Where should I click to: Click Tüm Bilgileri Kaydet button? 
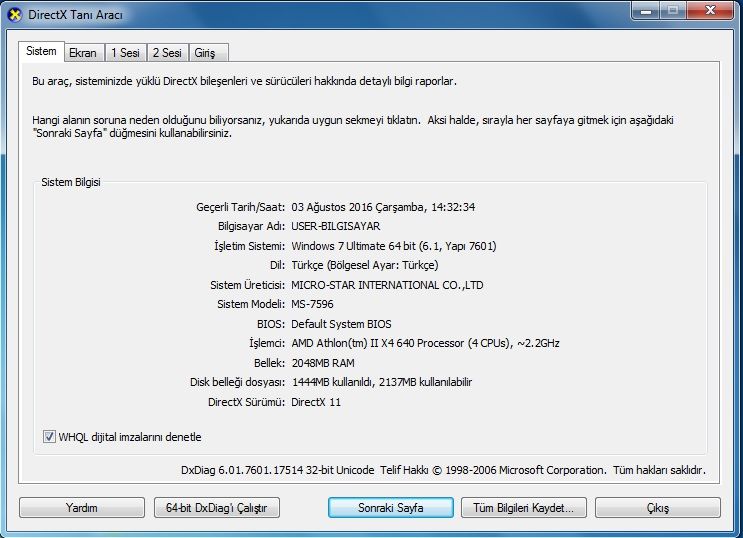(x=524, y=508)
